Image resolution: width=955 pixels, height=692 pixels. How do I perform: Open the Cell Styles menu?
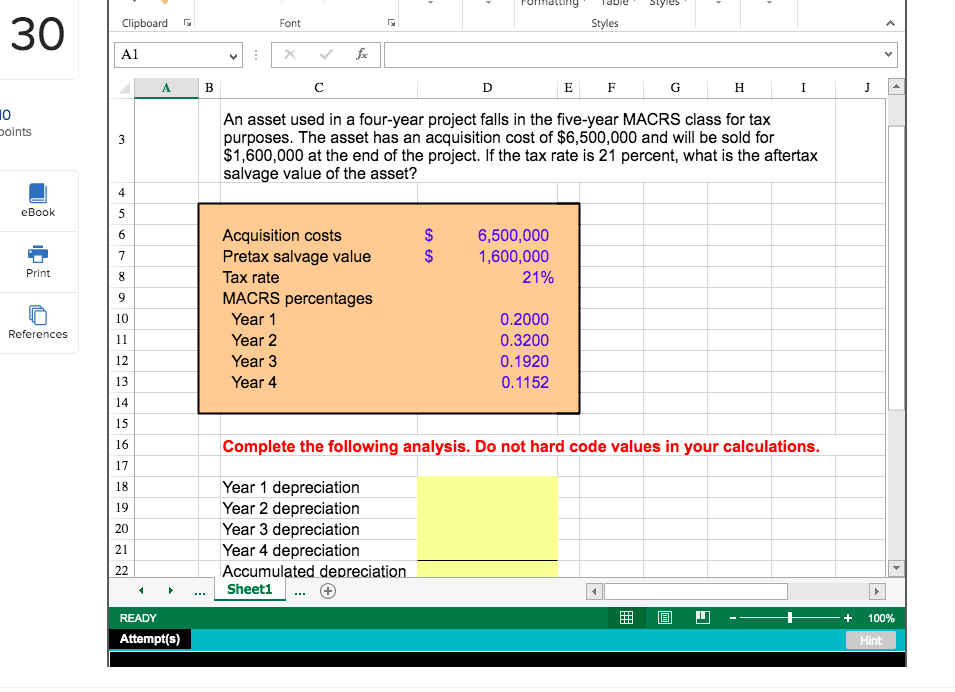668,4
